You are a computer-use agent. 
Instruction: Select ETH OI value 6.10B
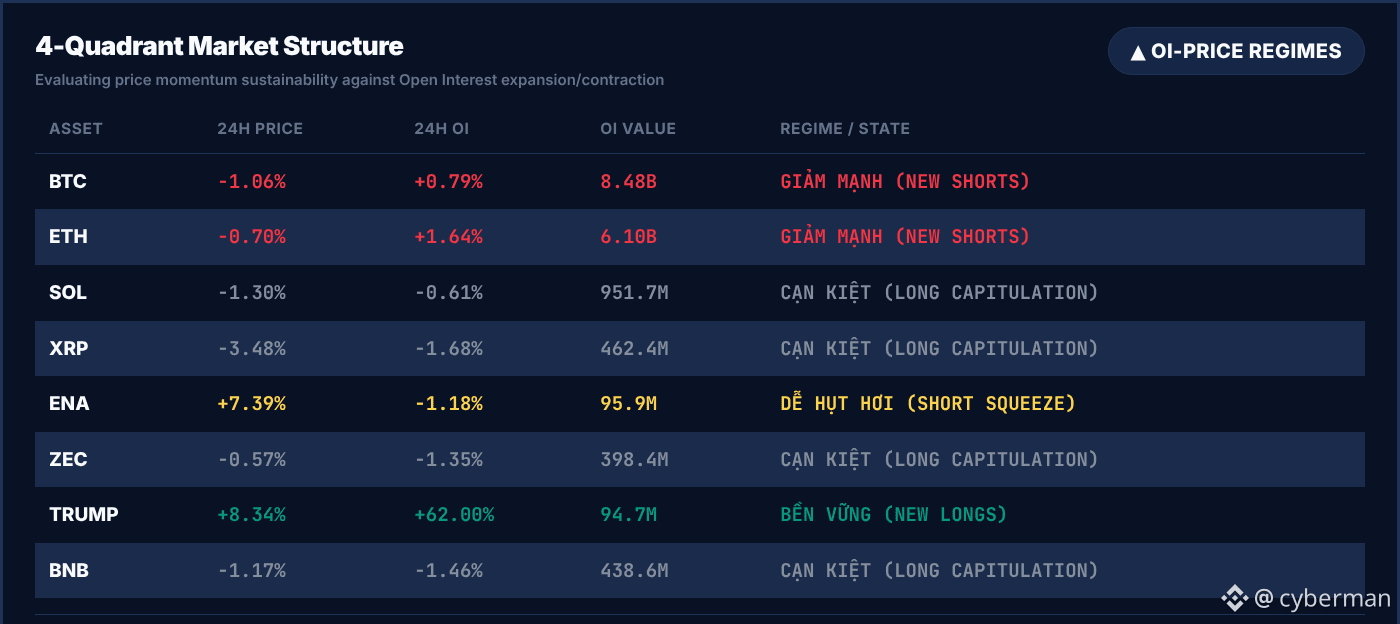(x=628, y=237)
